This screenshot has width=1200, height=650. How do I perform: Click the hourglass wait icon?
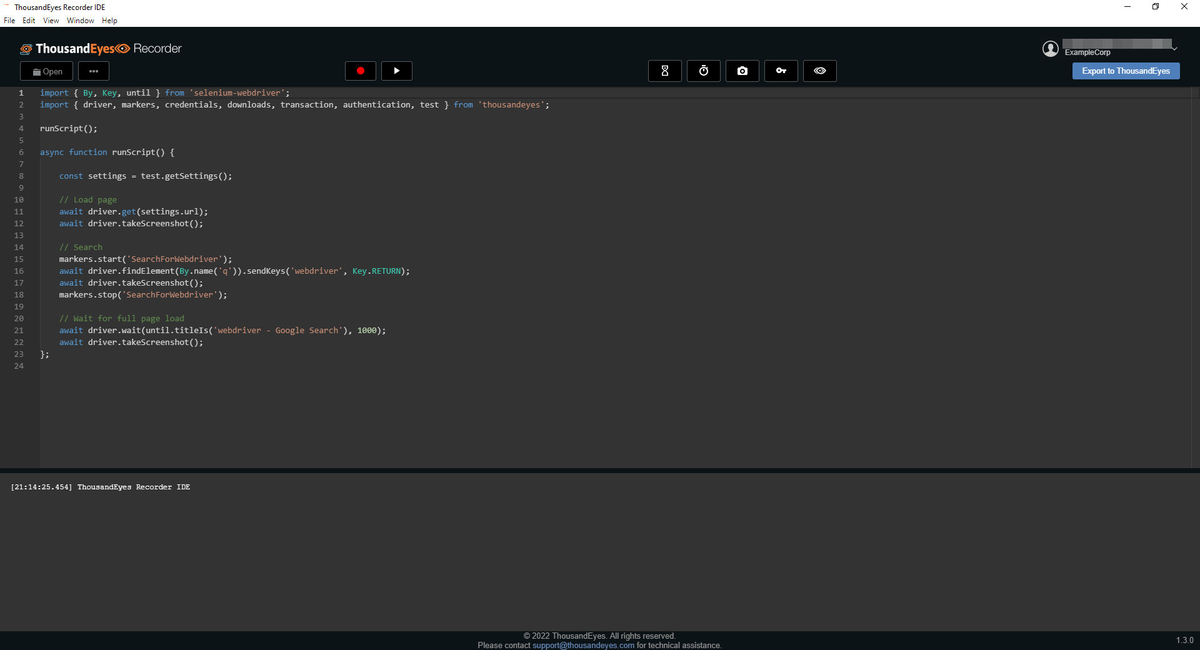[x=666, y=71]
